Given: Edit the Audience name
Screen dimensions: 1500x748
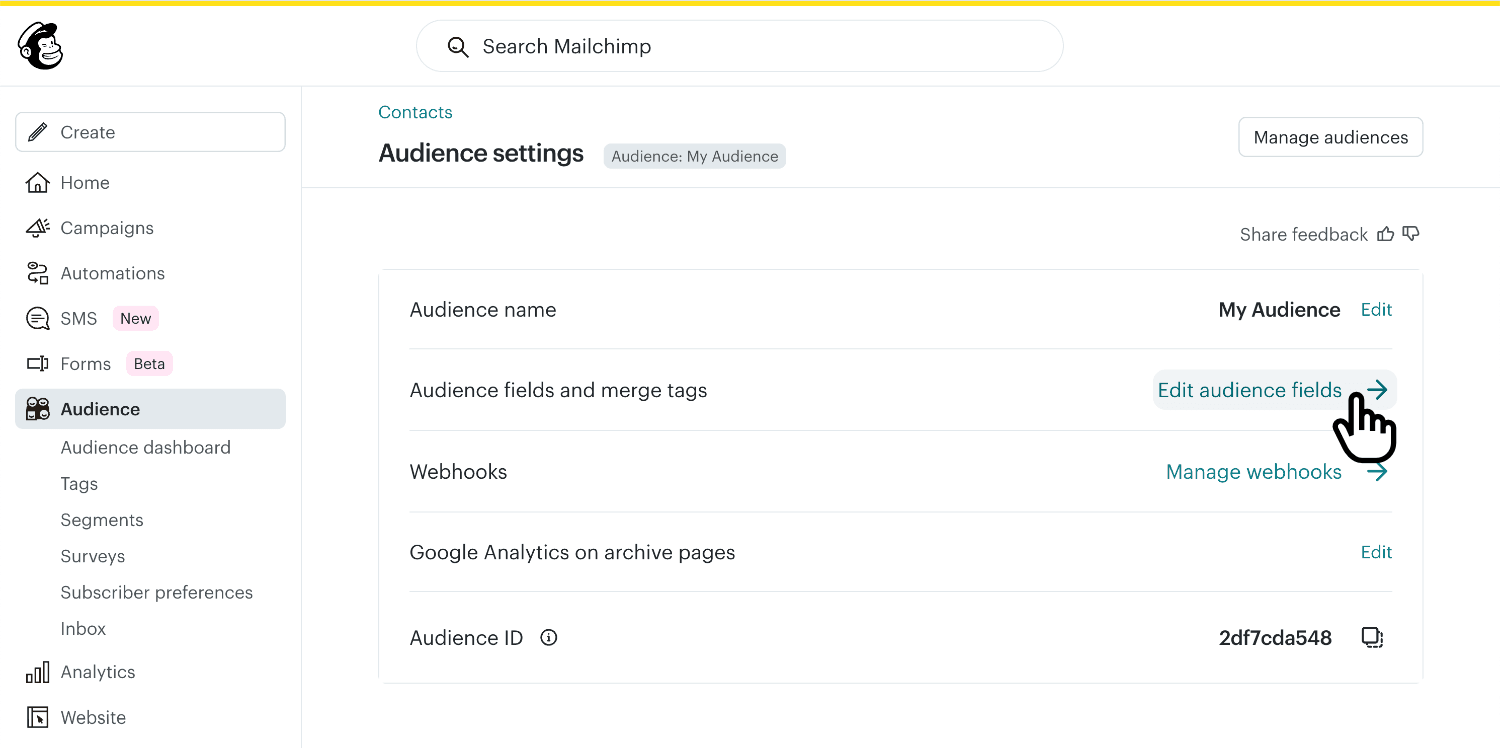Looking at the screenshot, I should [1376, 310].
